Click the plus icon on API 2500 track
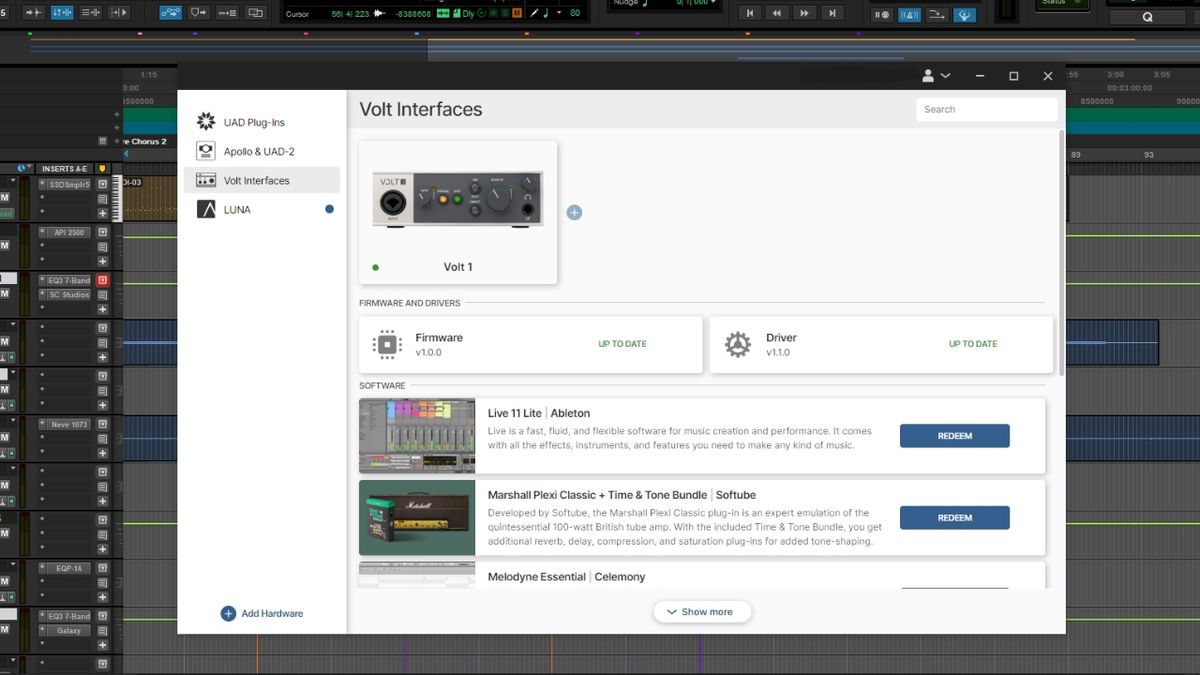The image size is (1200, 675). pyautogui.click(x=102, y=261)
